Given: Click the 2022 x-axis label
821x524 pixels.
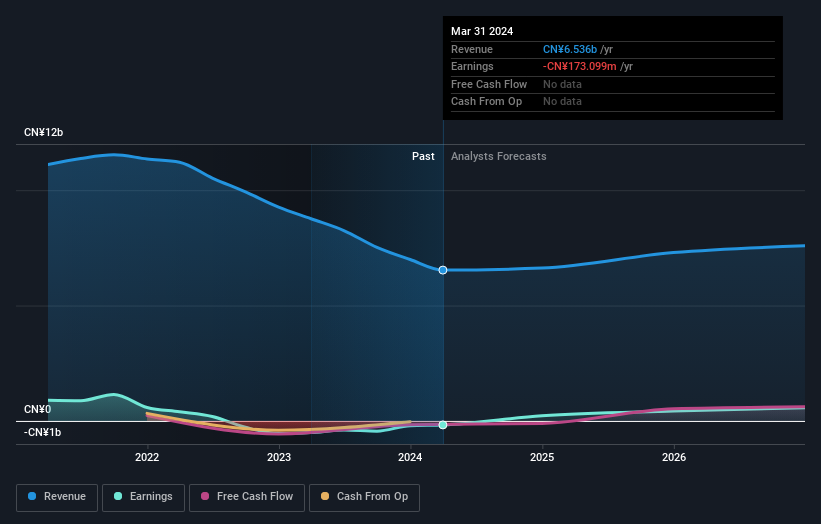Looking at the screenshot, I should 147,458.
